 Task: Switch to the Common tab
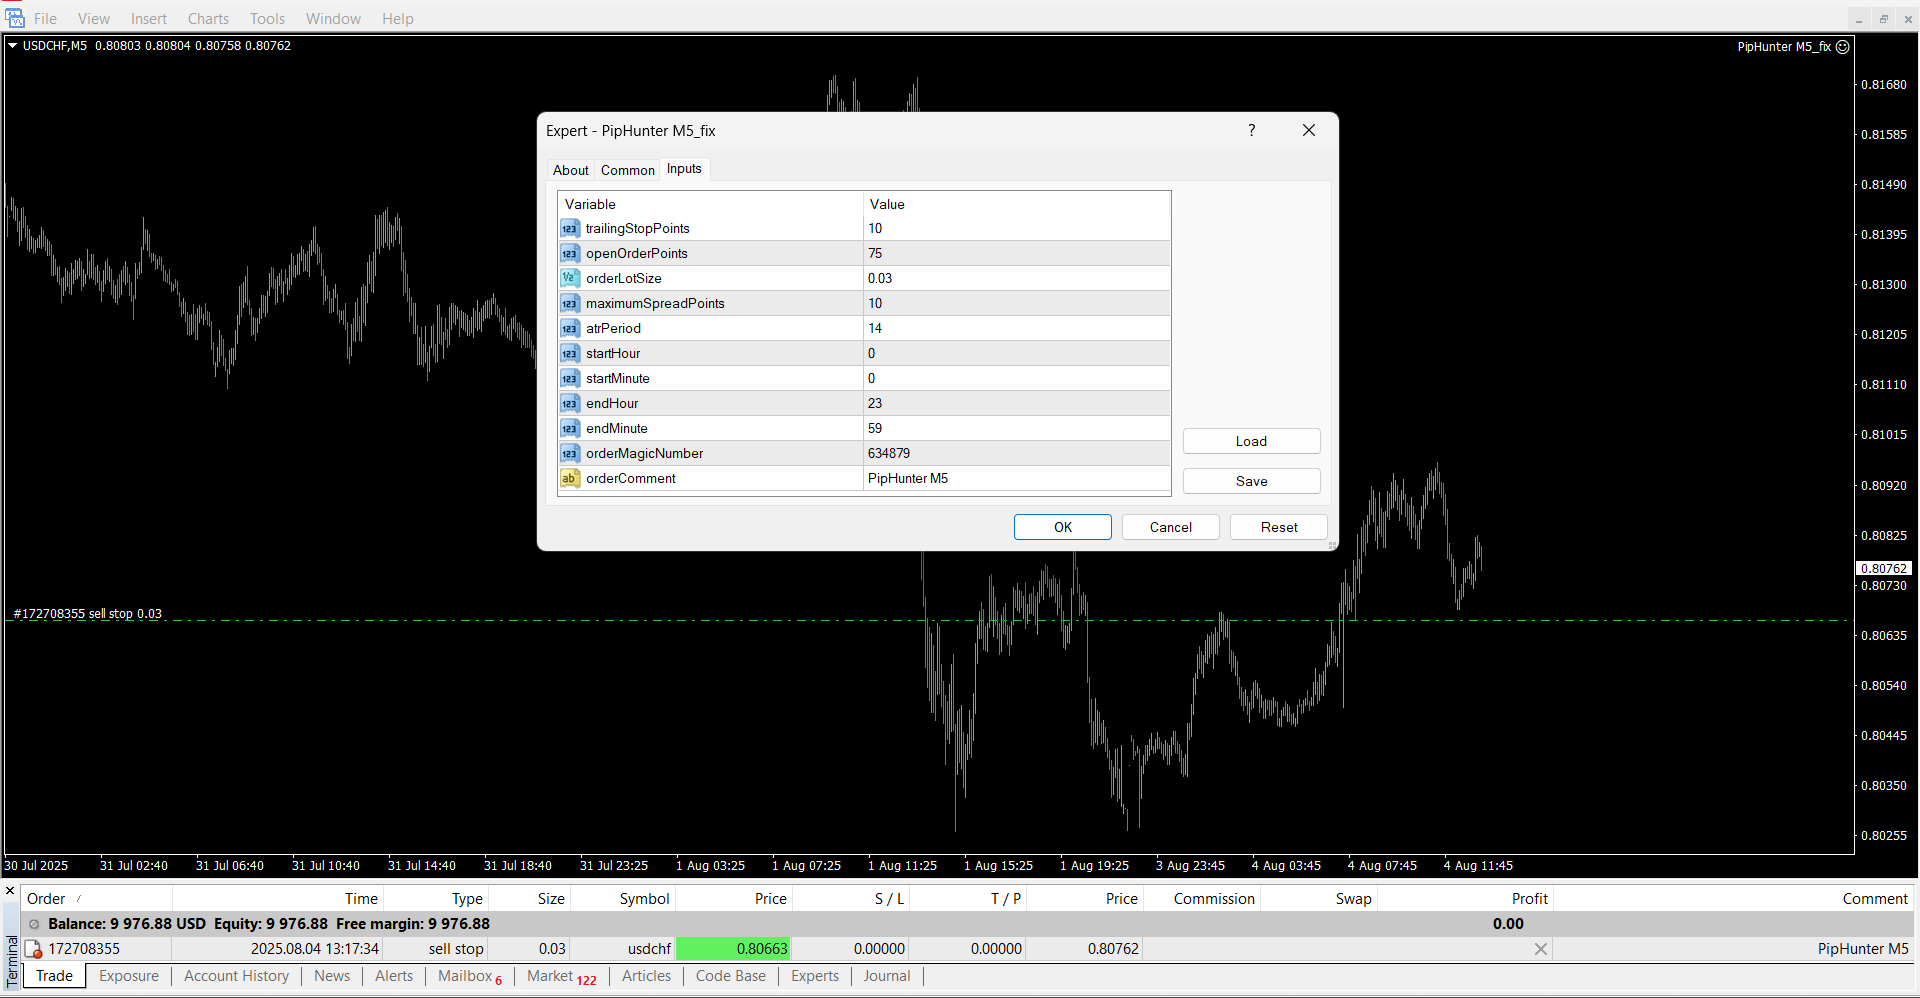(627, 171)
